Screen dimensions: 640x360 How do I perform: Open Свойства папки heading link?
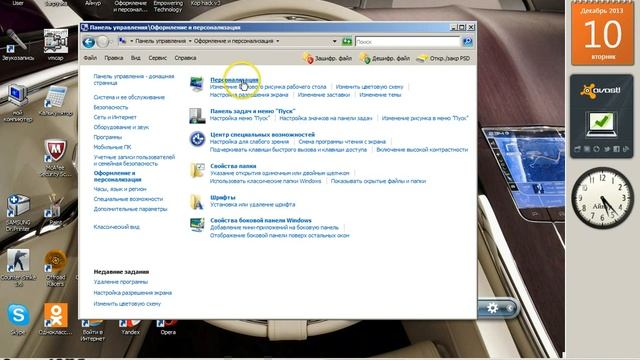[233, 166]
